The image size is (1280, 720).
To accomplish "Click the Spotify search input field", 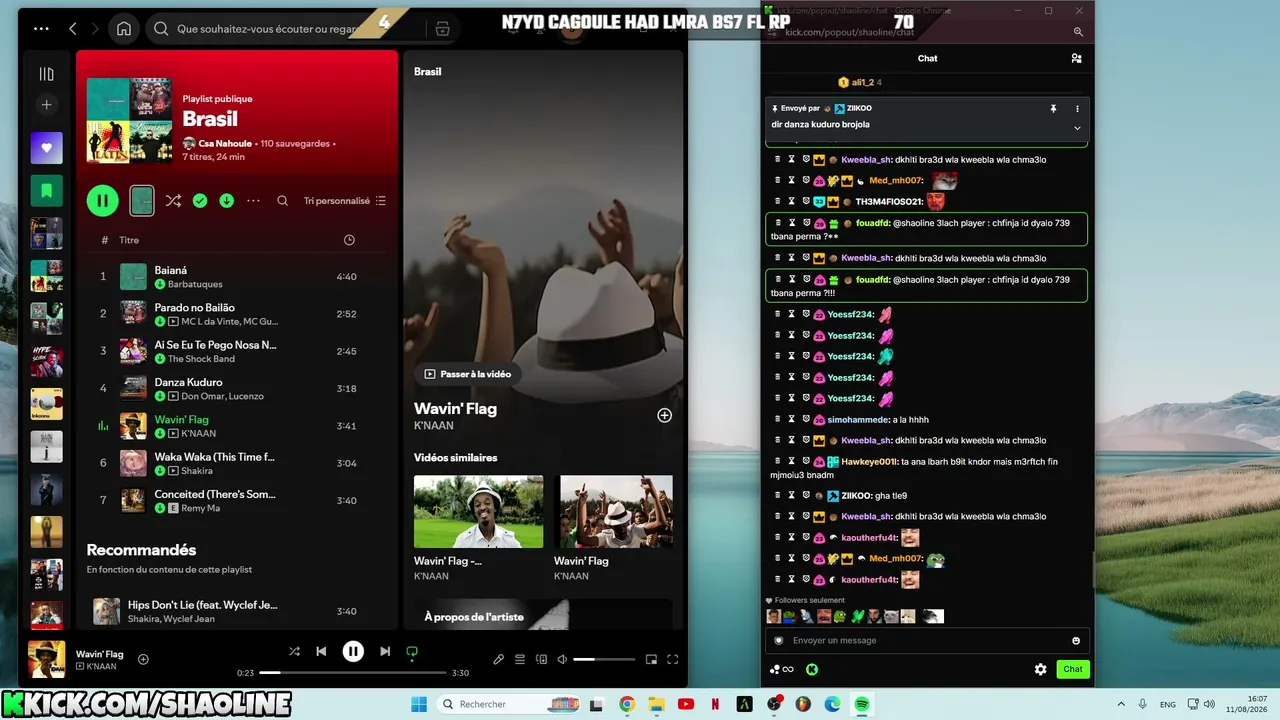I will (266, 29).
